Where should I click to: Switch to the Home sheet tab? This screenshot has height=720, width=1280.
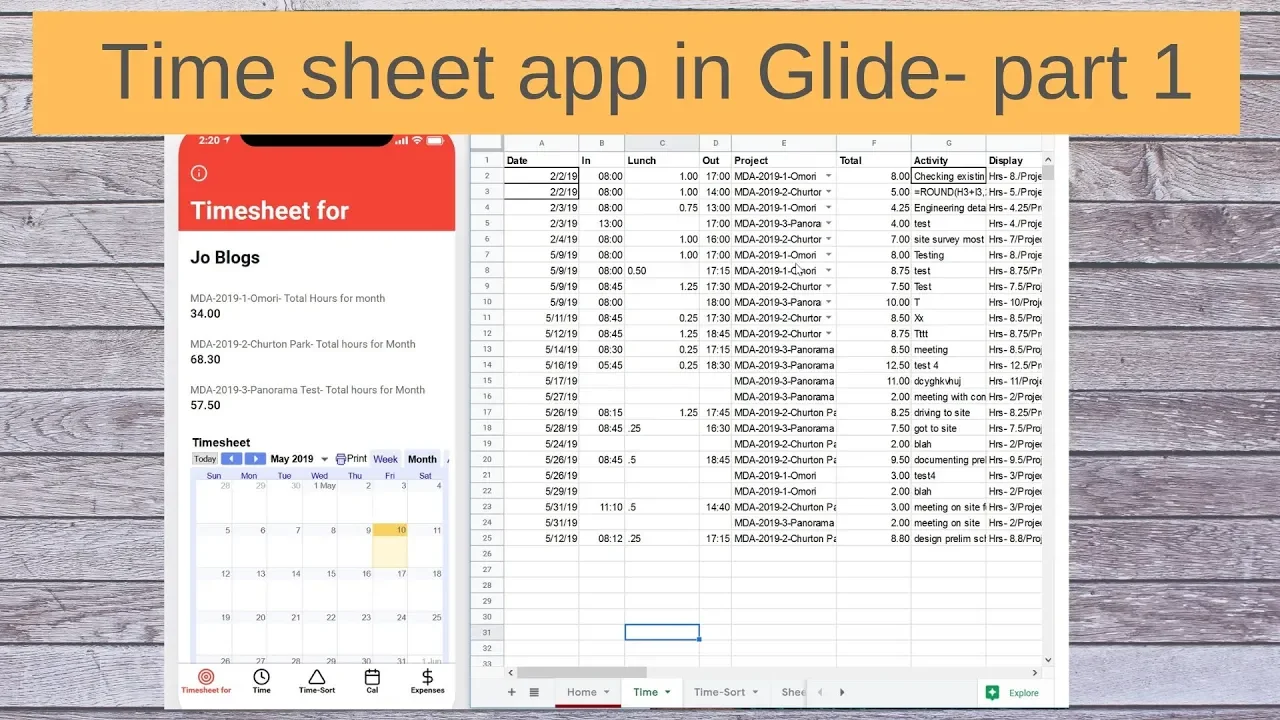point(581,692)
